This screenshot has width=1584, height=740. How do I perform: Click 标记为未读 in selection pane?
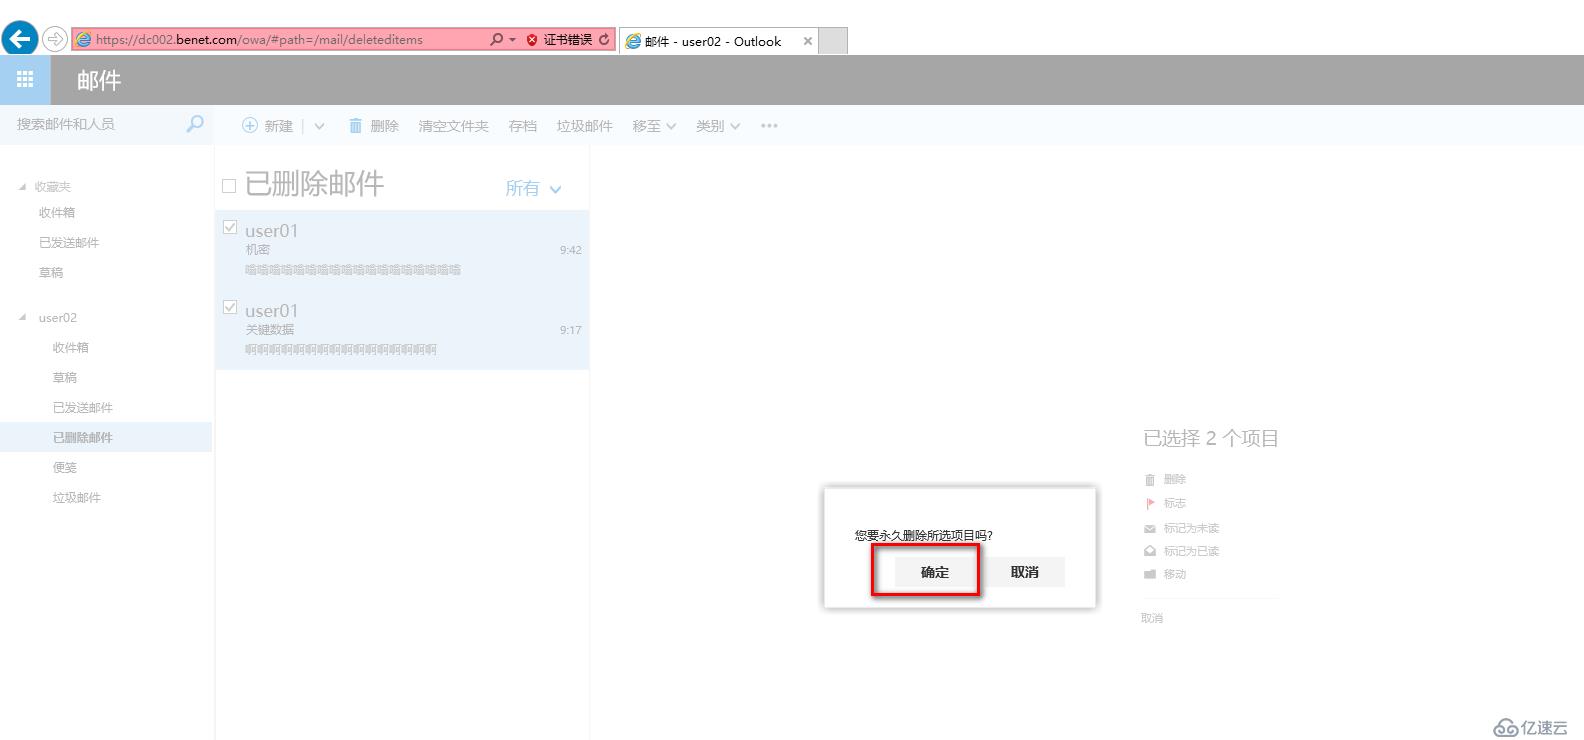(x=1182, y=528)
